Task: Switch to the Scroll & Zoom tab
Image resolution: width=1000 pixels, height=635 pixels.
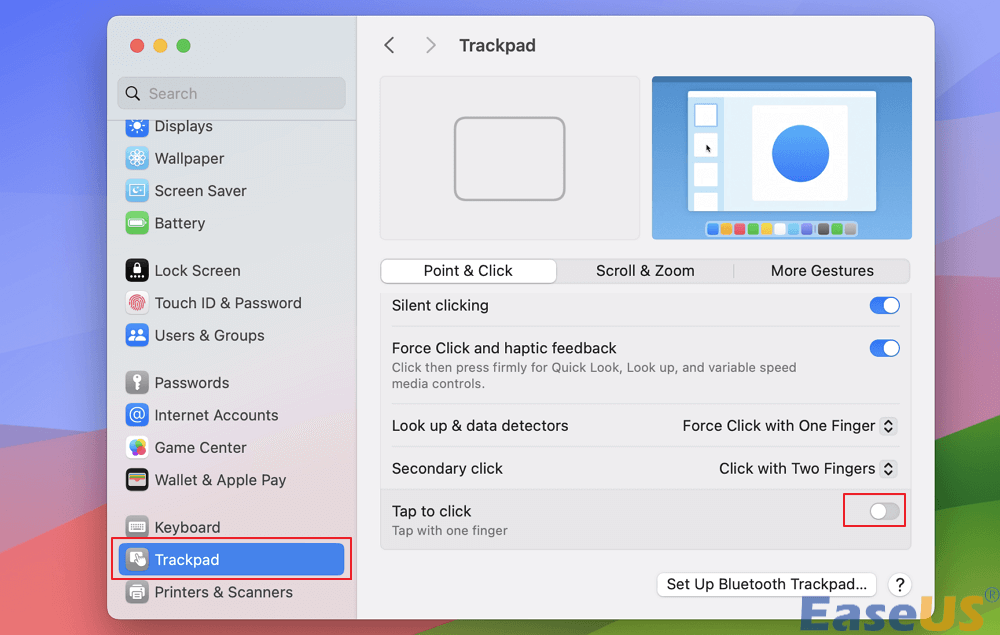Action: (644, 270)
